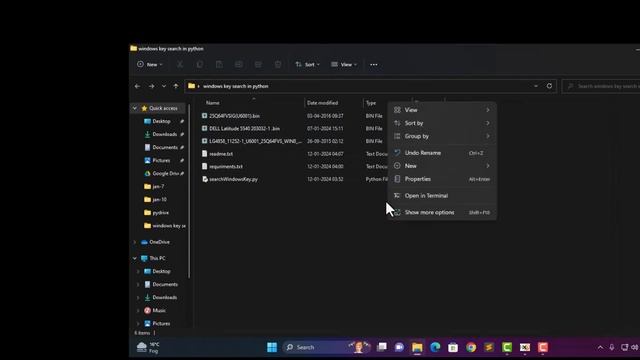Image resolution: width=640 pixels, height=360 pixels.
Task: Choose Open in Terminal in context menu
Action: pos(442,196)
